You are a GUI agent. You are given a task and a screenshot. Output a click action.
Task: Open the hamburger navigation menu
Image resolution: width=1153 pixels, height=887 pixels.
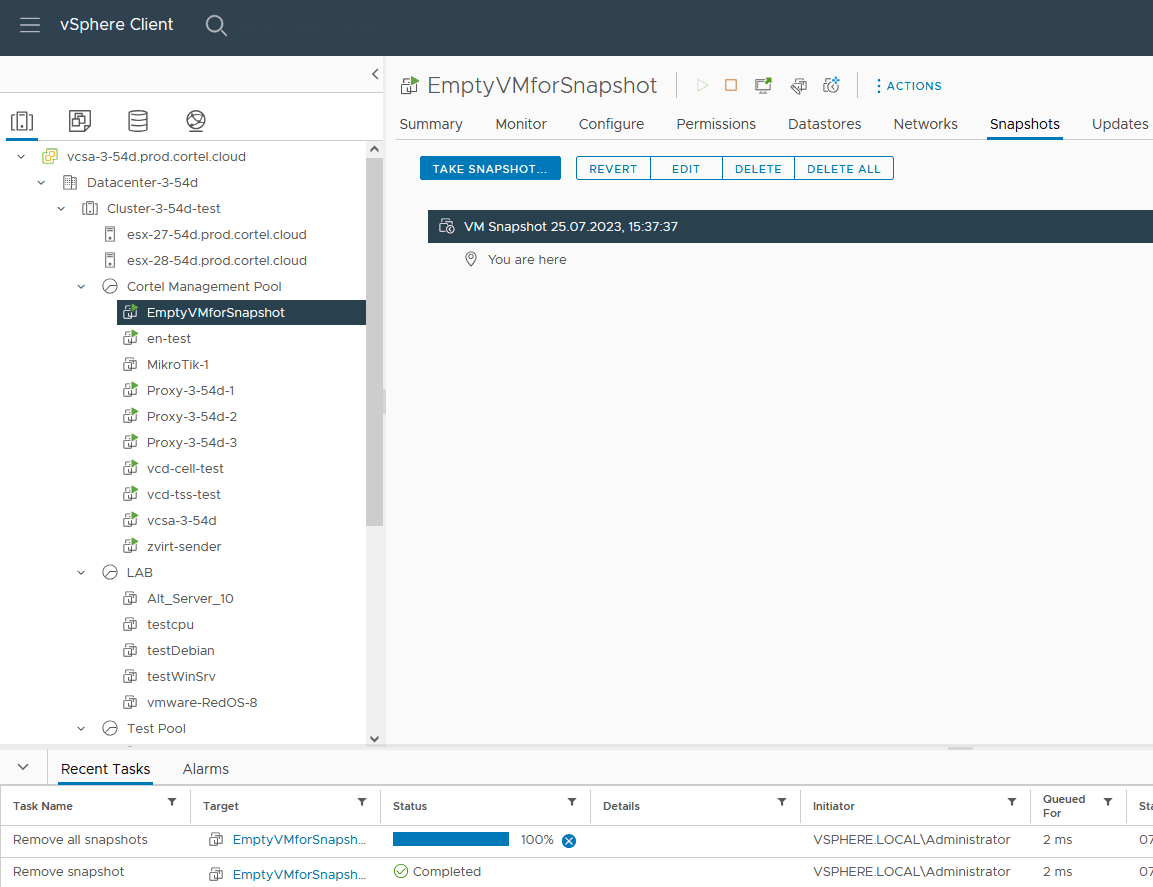tap(30, 25)
